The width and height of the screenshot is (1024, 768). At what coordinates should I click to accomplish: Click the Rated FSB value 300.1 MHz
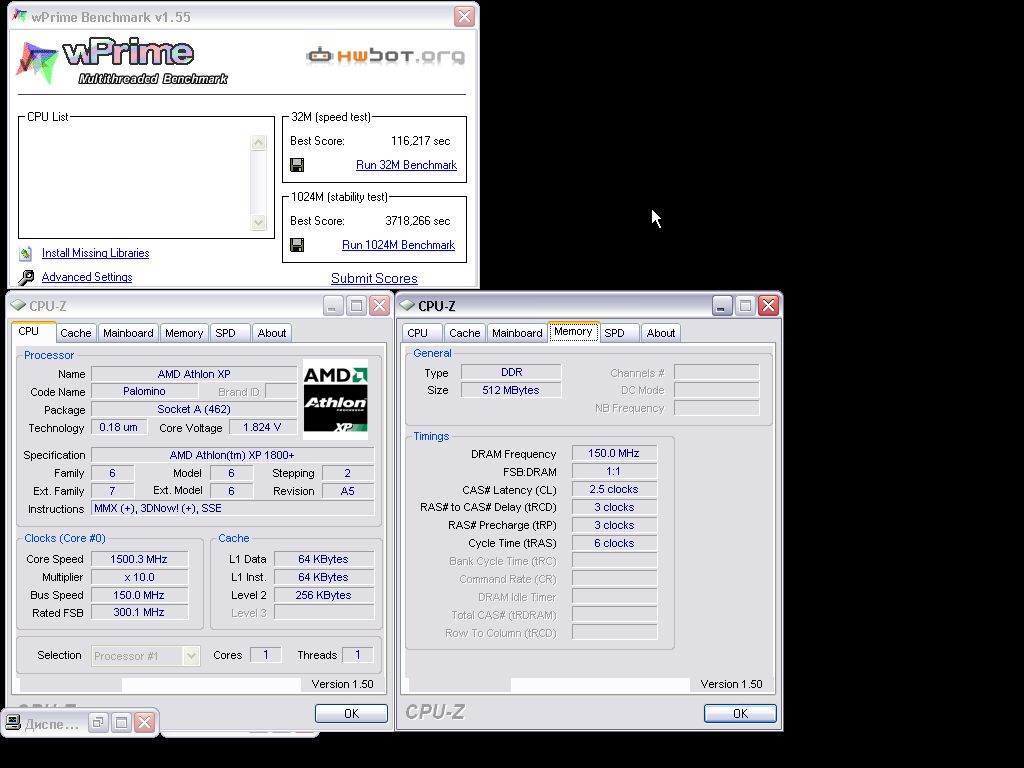pyautogui.click(x=140, y=613)
